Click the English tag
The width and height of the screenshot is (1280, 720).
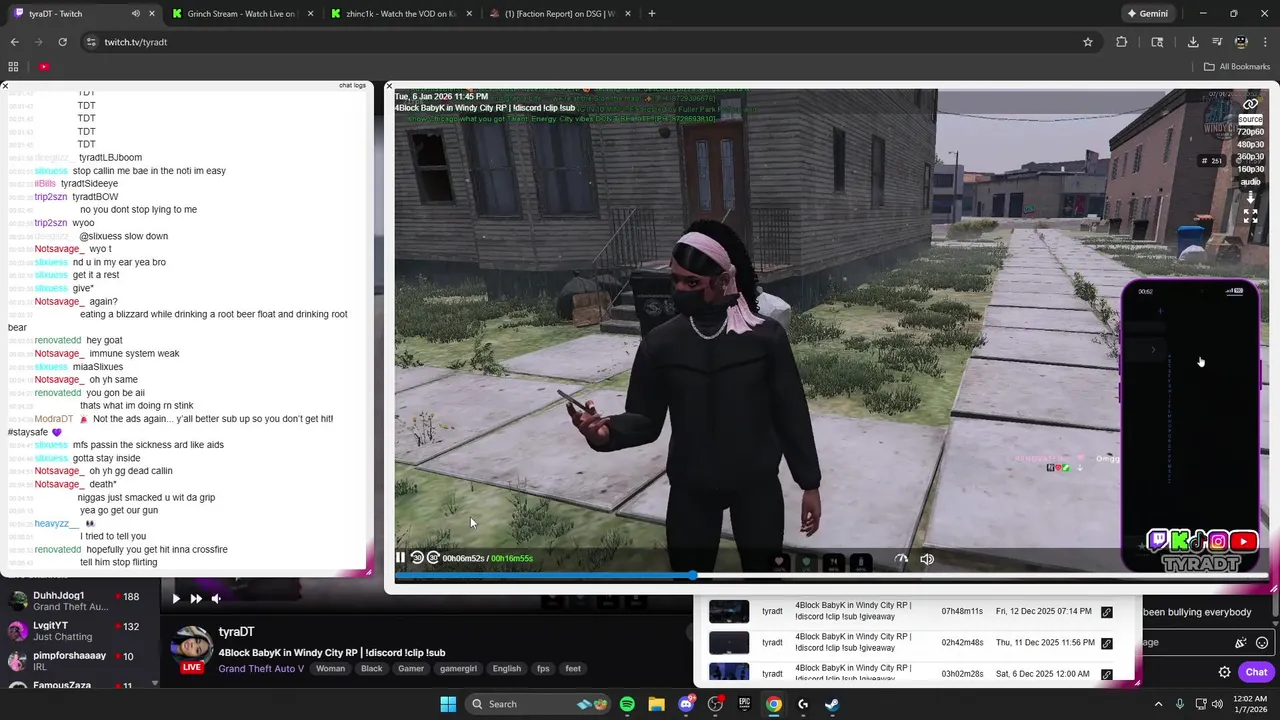[x=507, y=668]
